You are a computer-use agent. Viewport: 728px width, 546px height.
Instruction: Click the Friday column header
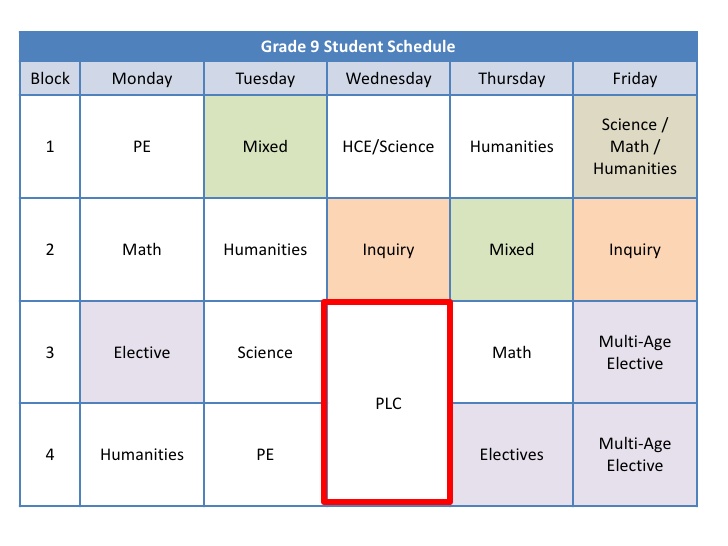(x=635, y=79)
